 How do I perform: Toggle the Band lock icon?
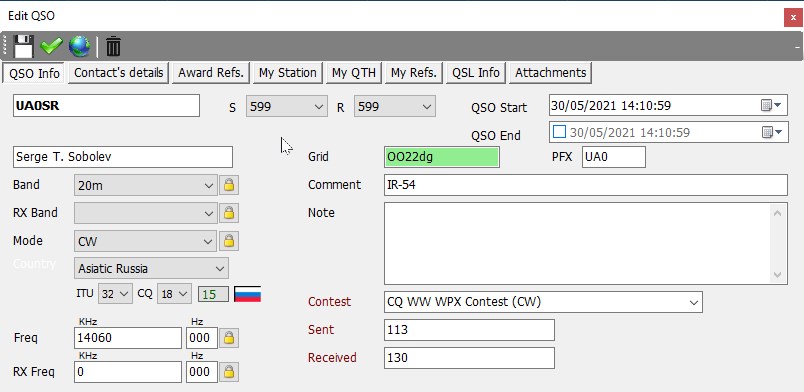[x=229, y=185]
